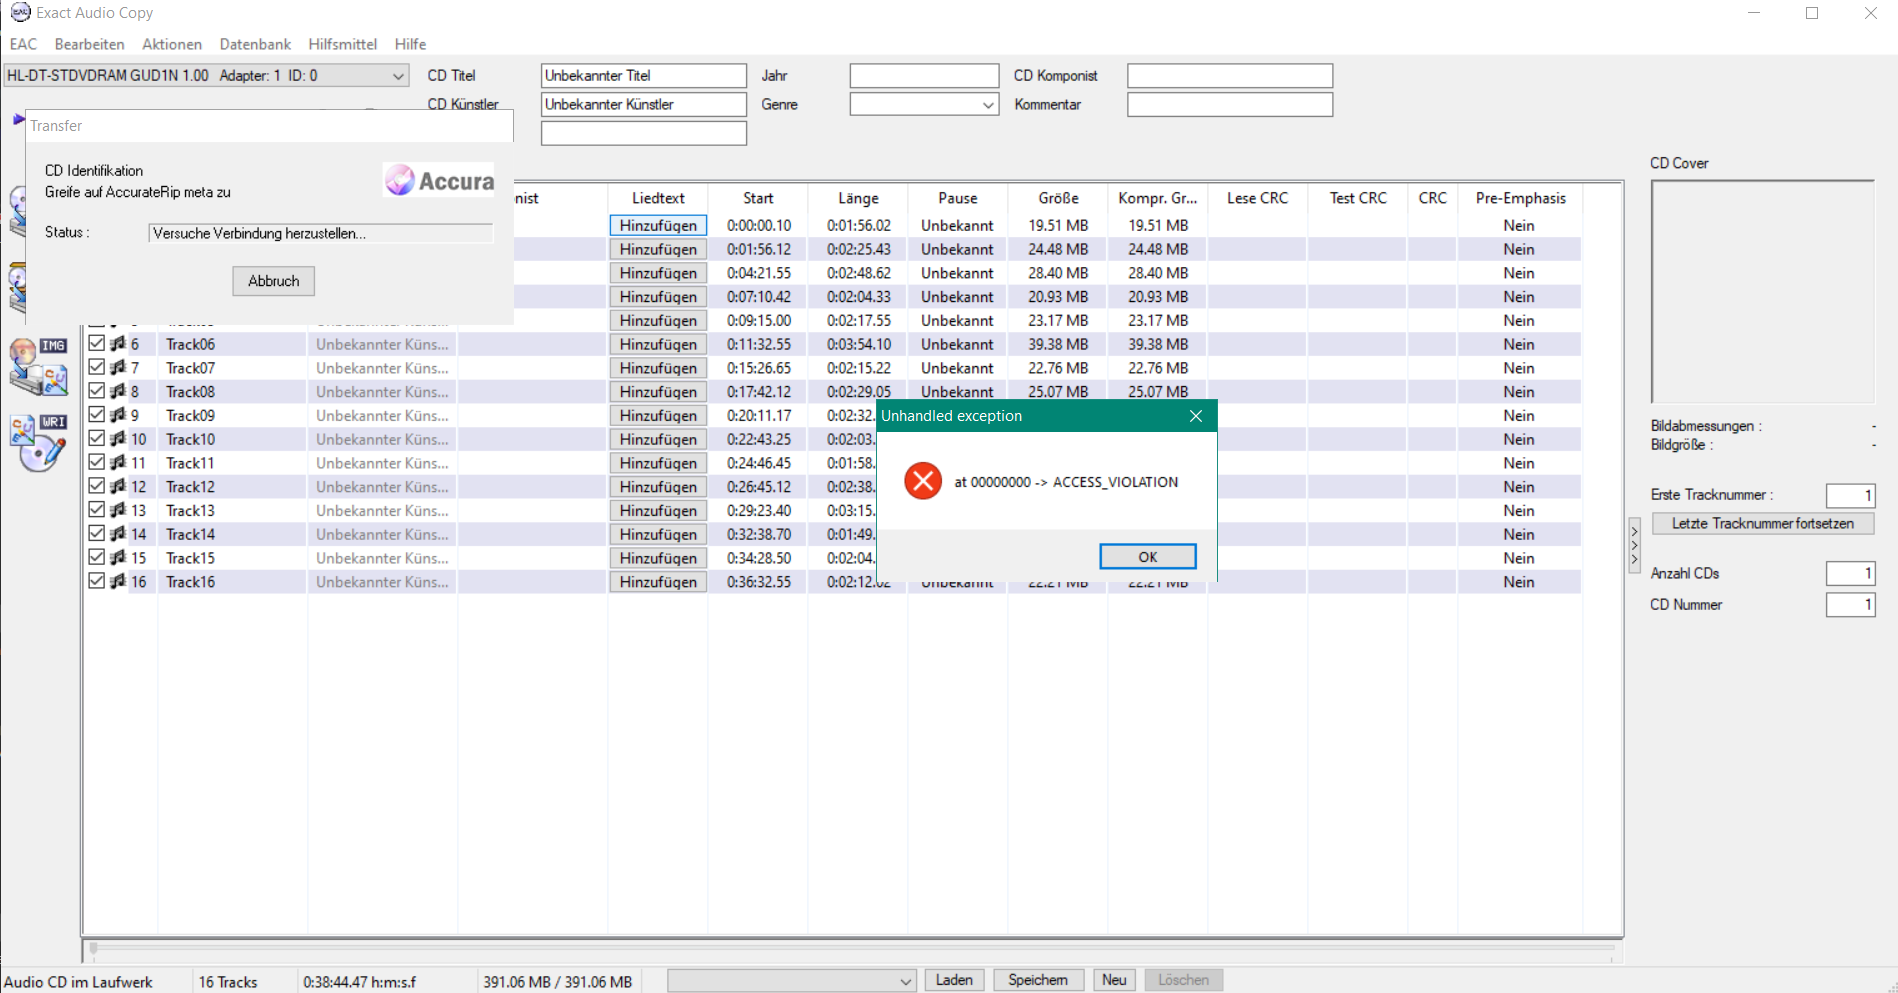1898x993 pixels.
Task: Click the Lese CRC column header
Action: [x=1257, y=198]
